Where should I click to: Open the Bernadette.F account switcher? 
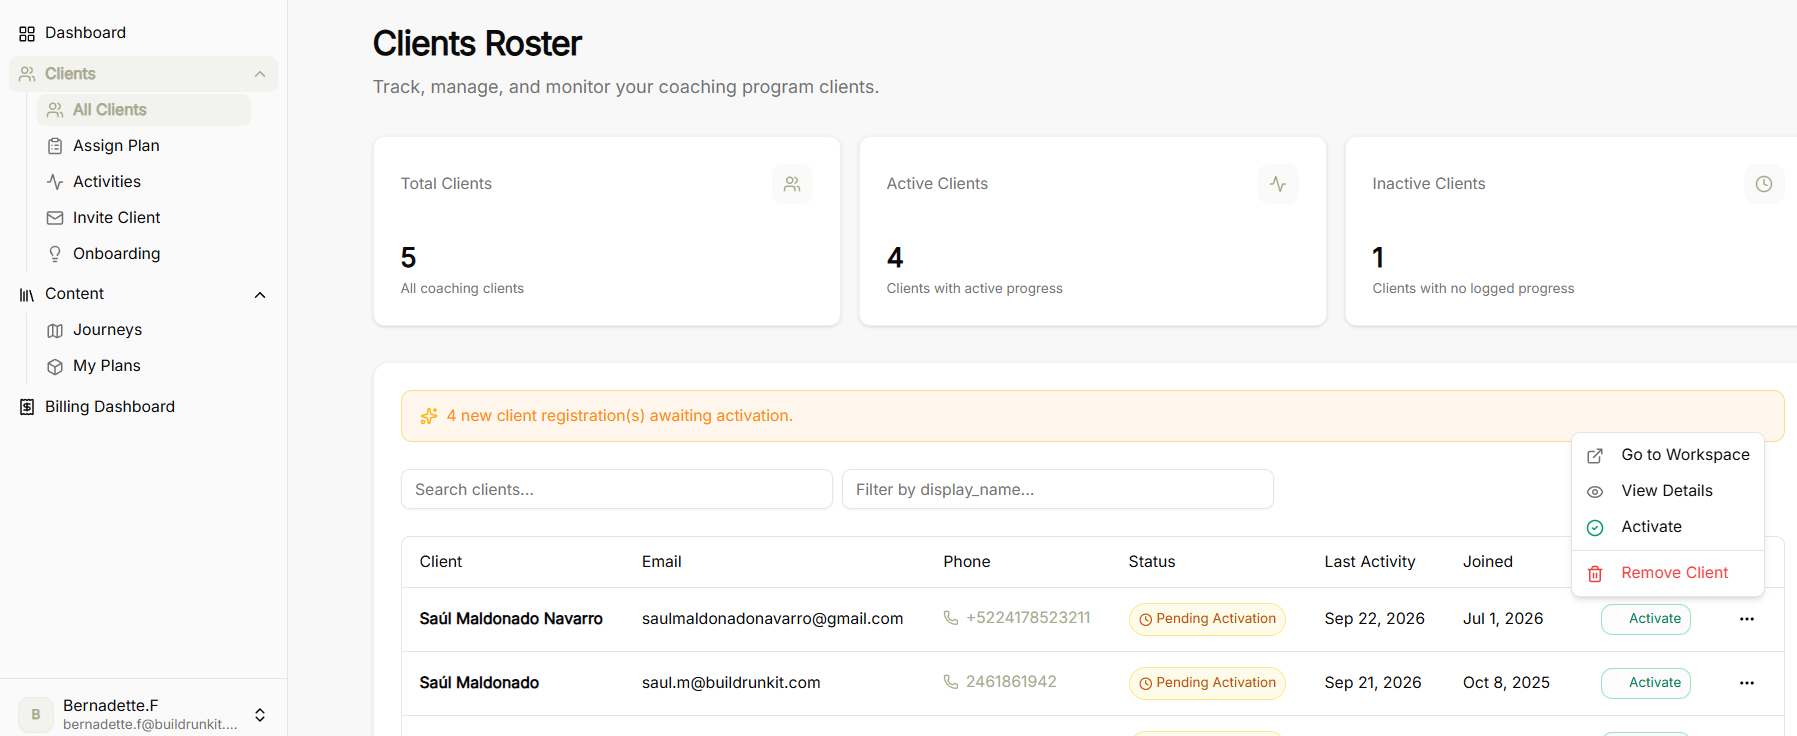[x=260, y=715]
